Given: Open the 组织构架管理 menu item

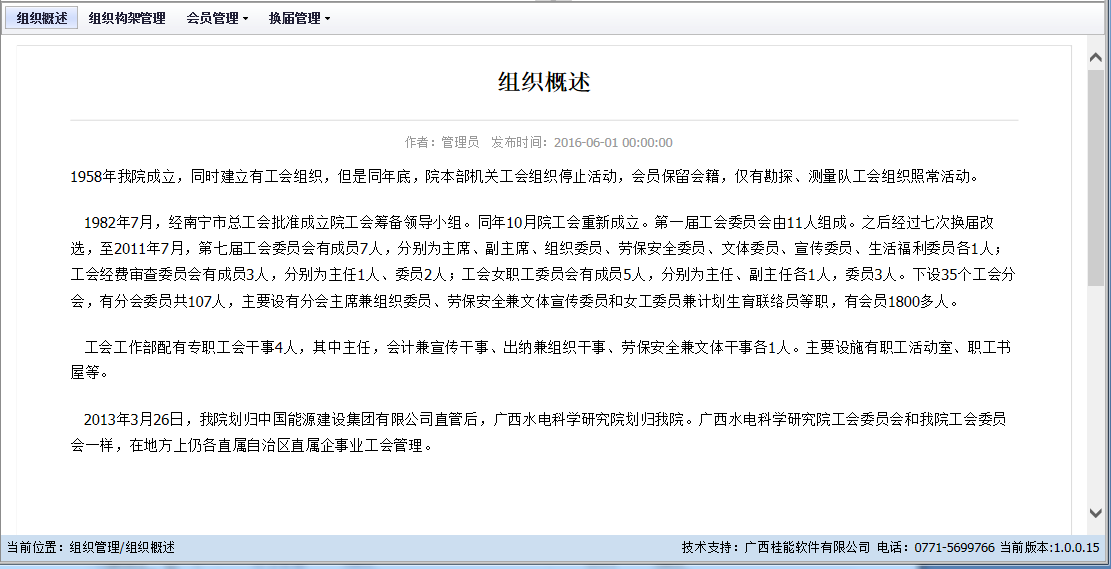Looking at the screenshot, I should point(127,18).
